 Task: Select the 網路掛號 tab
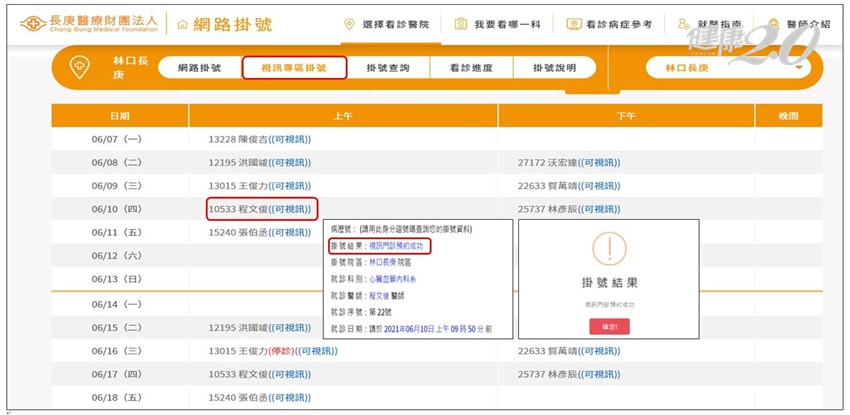click(199, 68)
